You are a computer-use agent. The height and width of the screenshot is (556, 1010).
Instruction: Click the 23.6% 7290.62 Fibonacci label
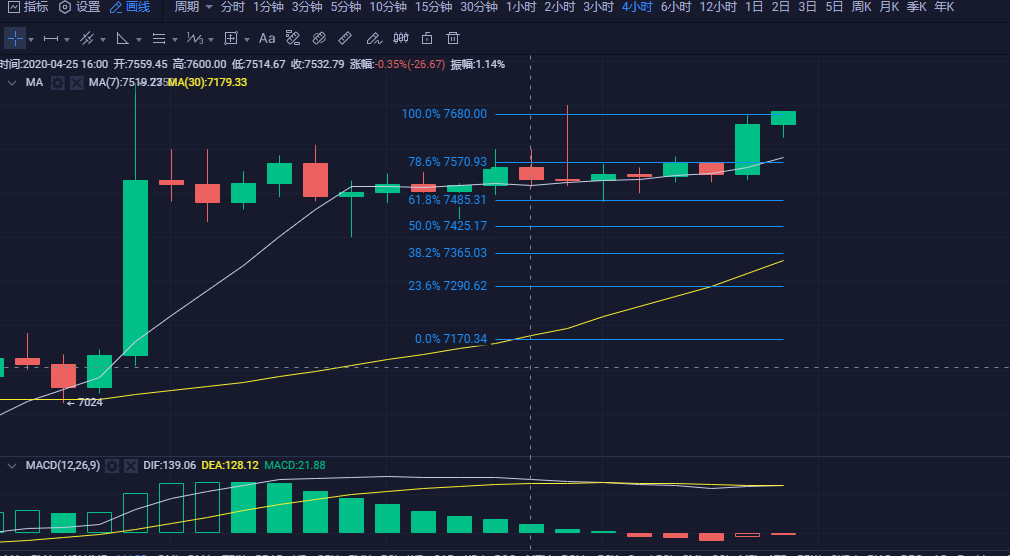[448, 285]
